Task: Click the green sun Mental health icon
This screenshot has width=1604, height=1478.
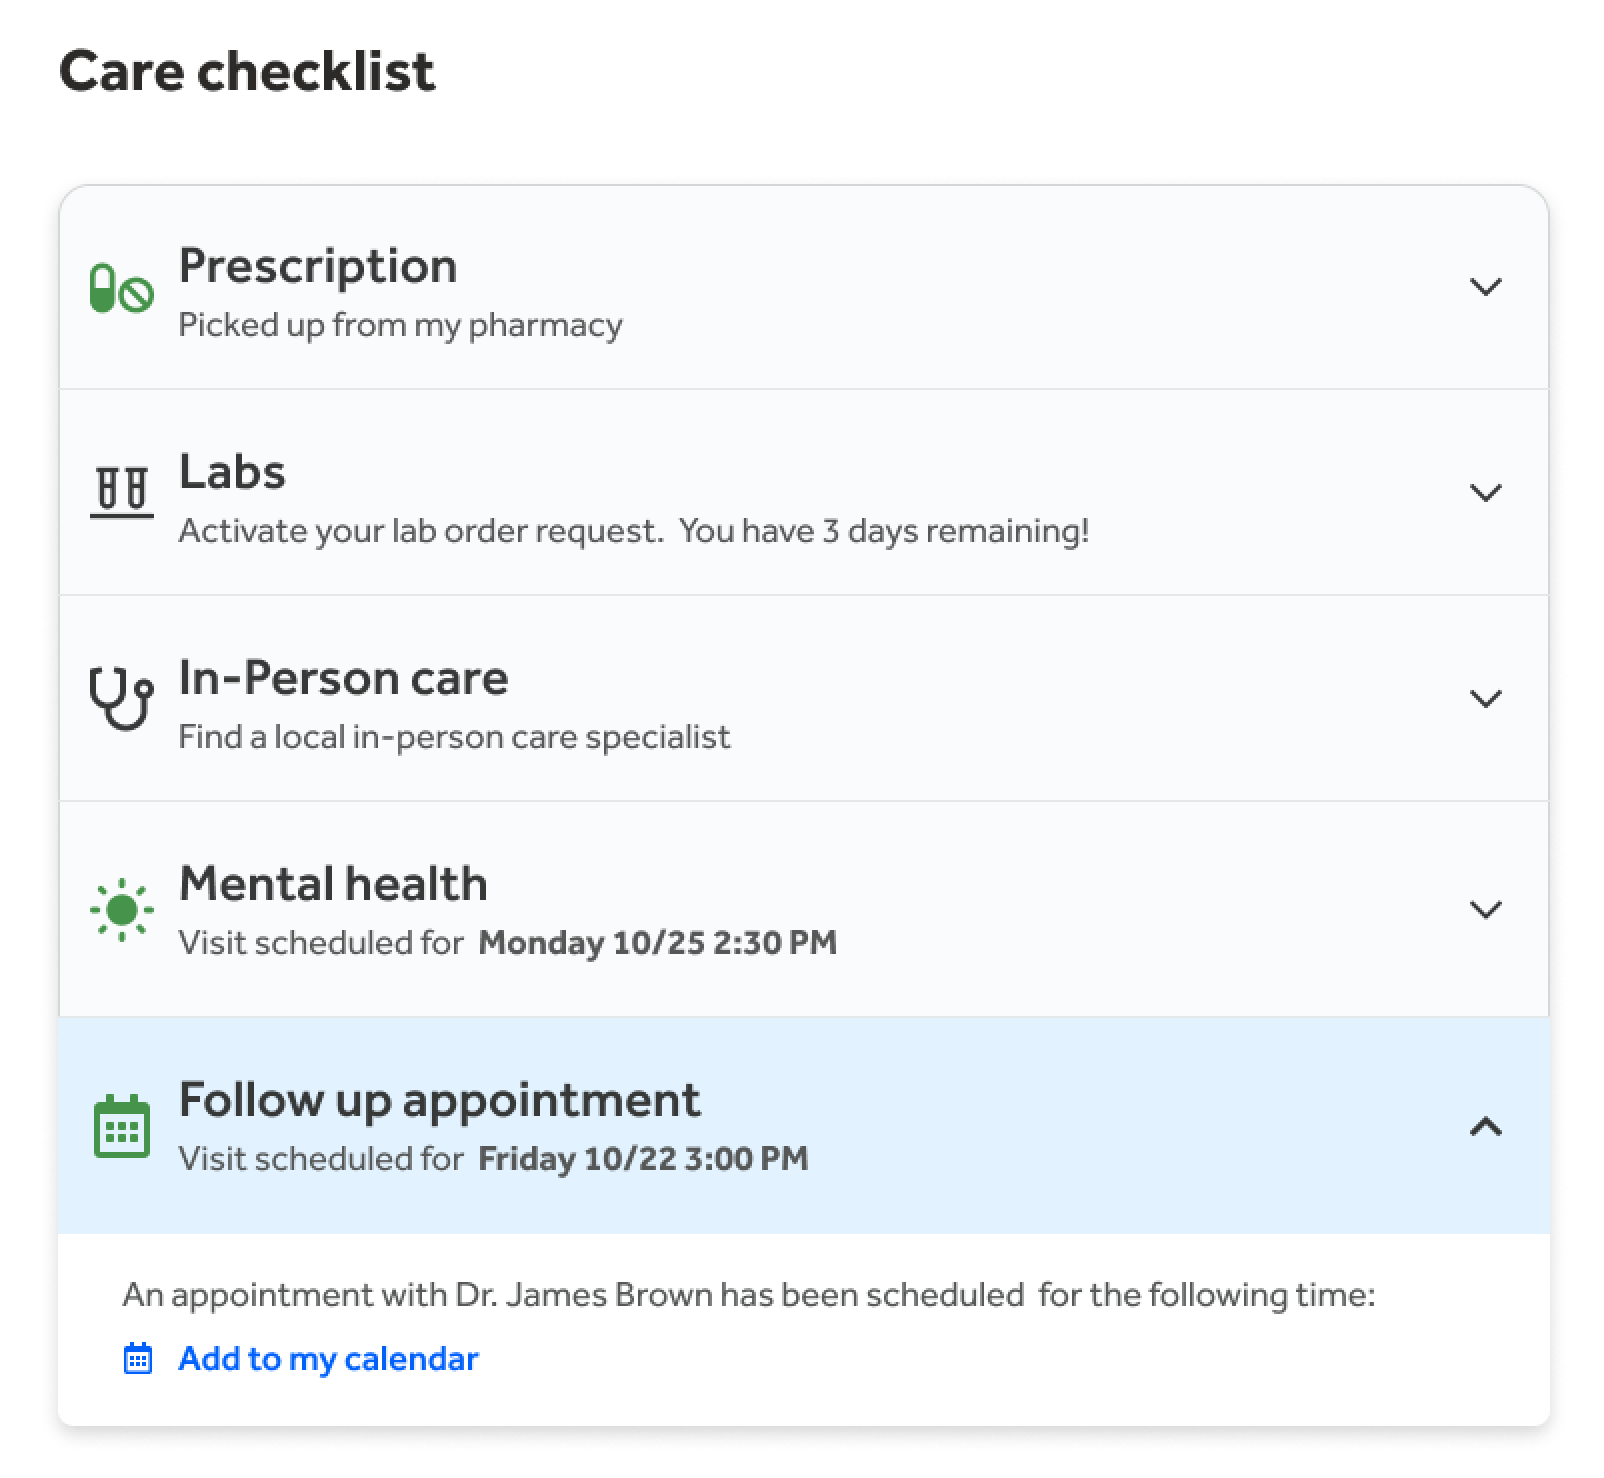Action: coord(121,909)
